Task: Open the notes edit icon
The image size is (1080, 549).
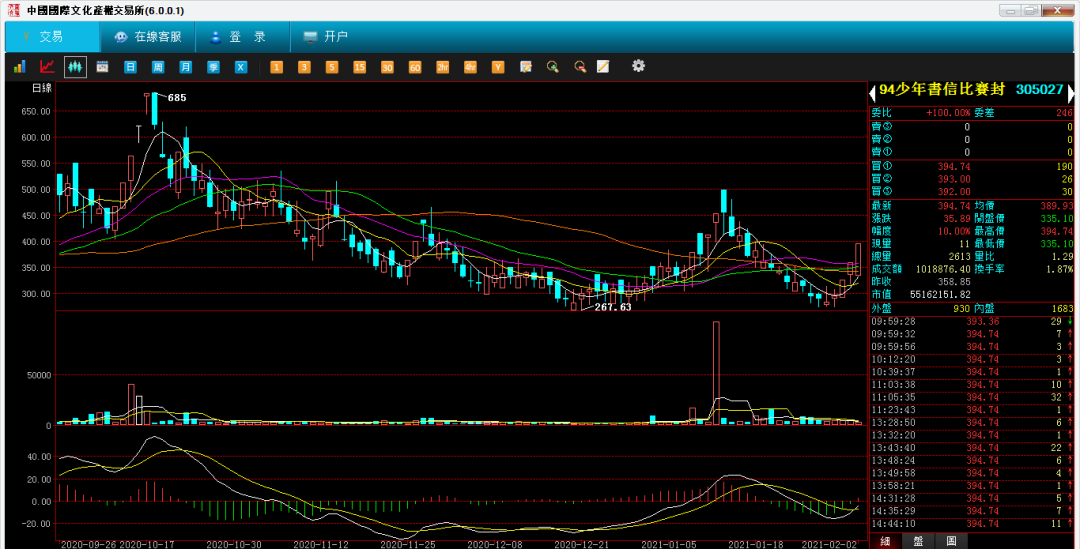Action: (526, 67)
